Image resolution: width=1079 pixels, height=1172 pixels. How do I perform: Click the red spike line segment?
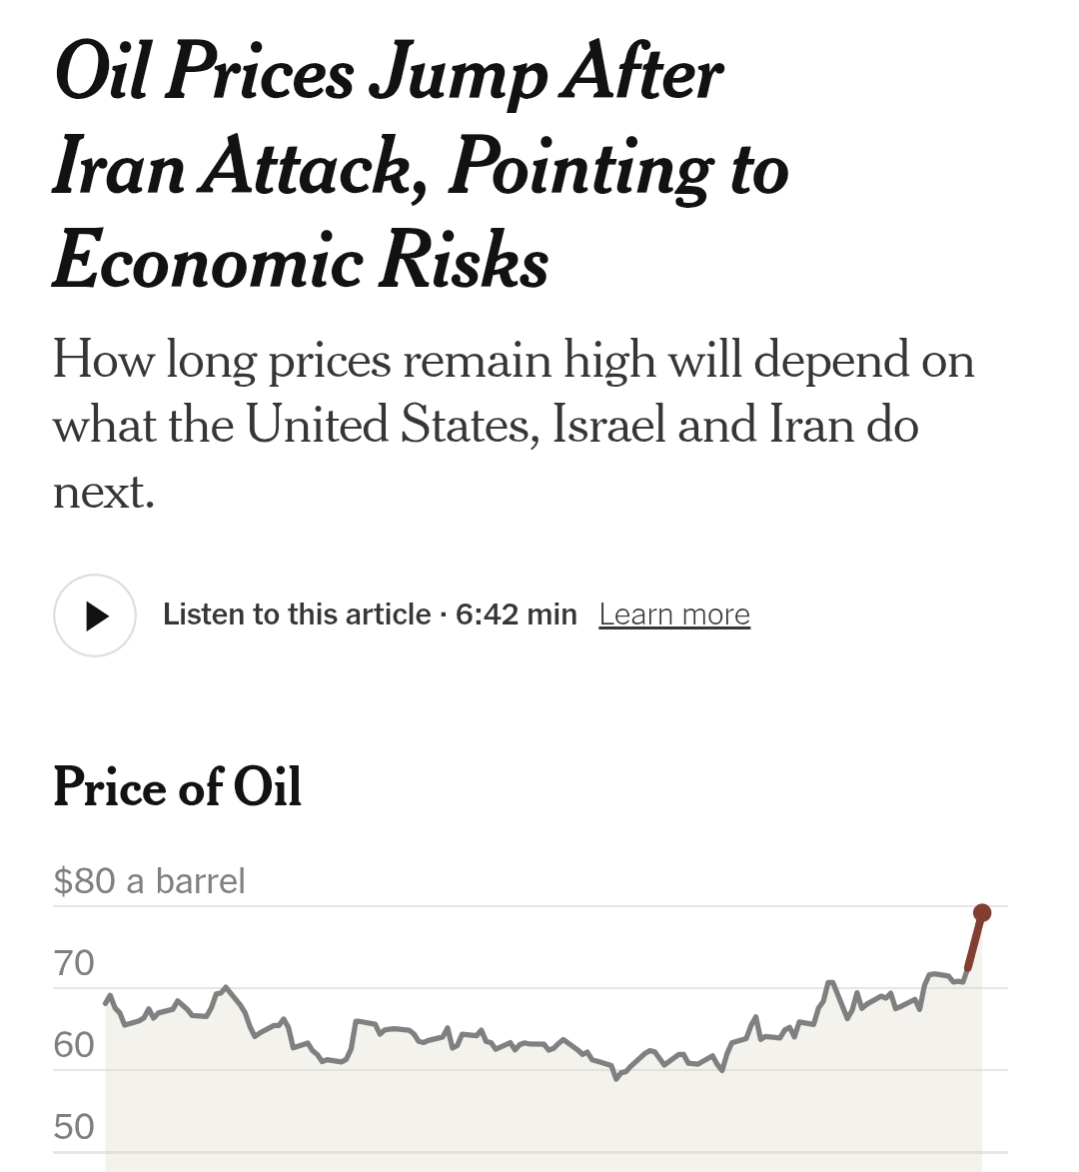(x=974, y=942)
